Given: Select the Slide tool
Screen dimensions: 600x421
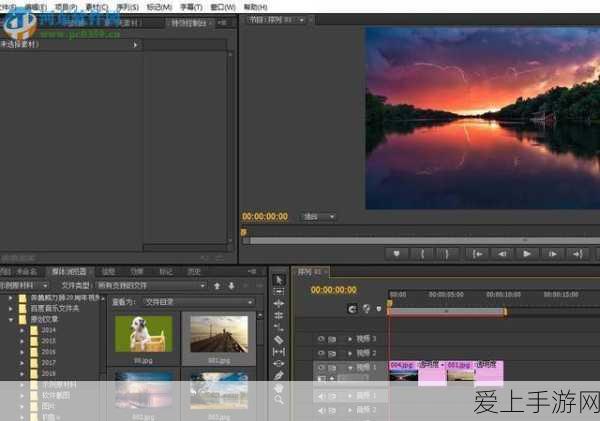Looking at the screenshot, I should point(279,364).
